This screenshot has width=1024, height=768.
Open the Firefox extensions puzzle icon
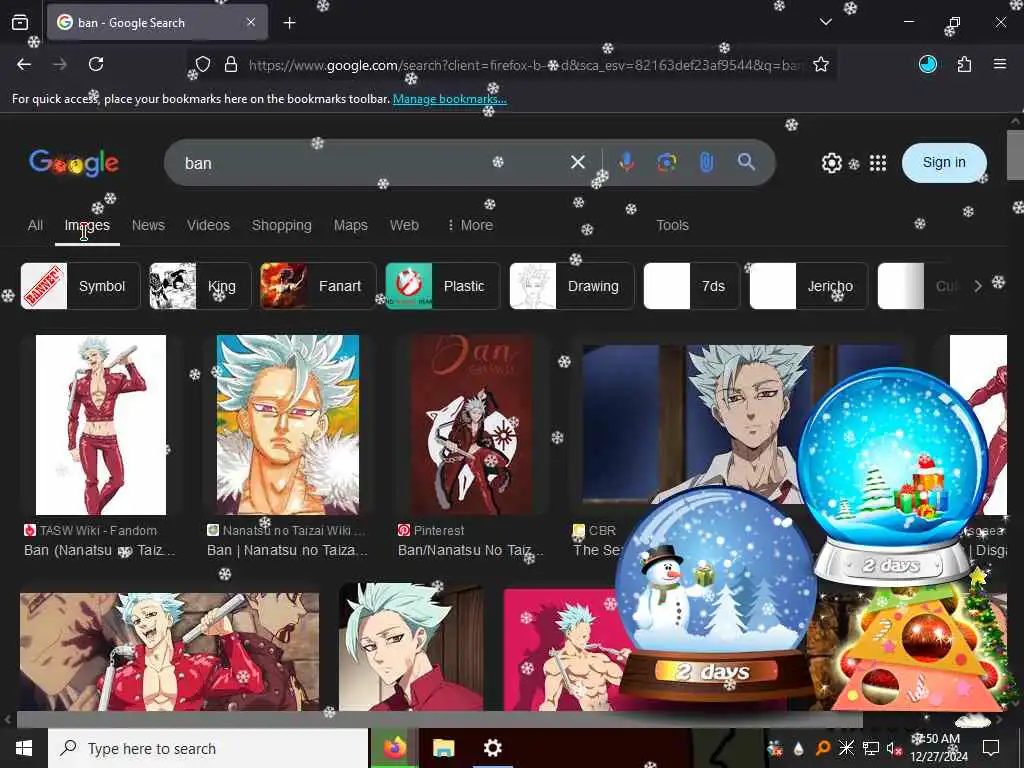[964, 64]
